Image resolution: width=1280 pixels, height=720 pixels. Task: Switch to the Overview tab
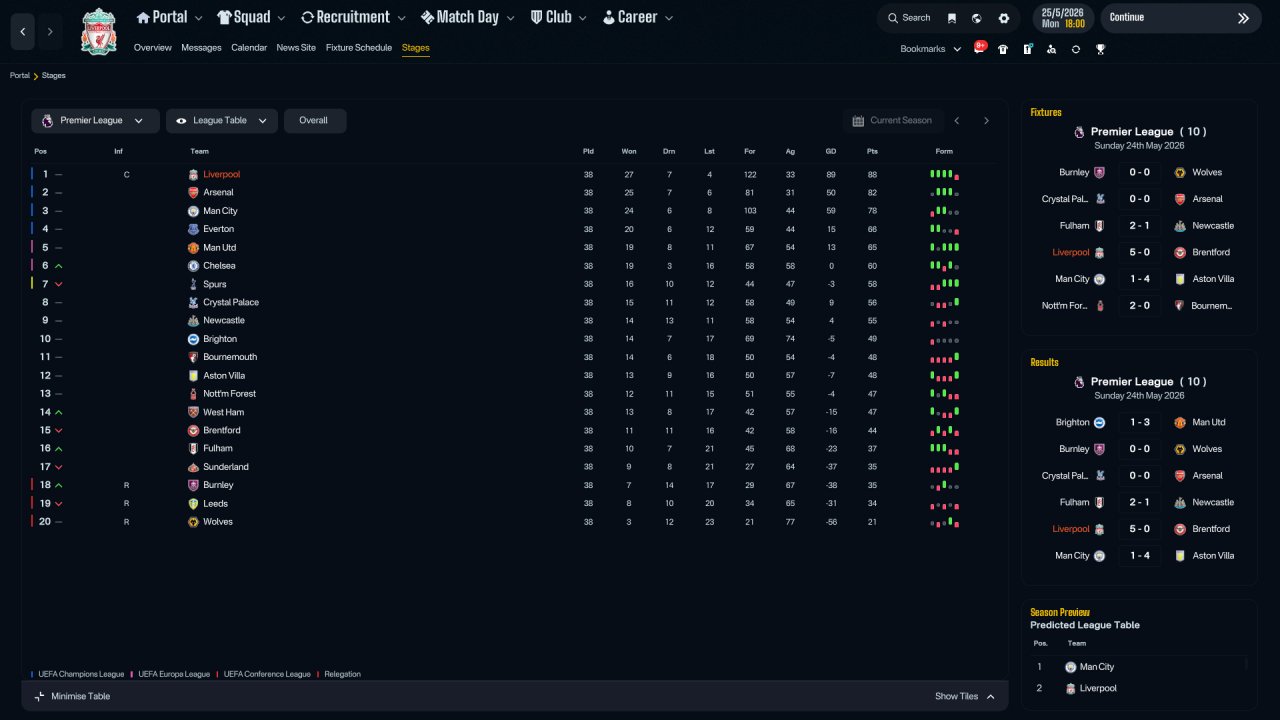(153, 48)
